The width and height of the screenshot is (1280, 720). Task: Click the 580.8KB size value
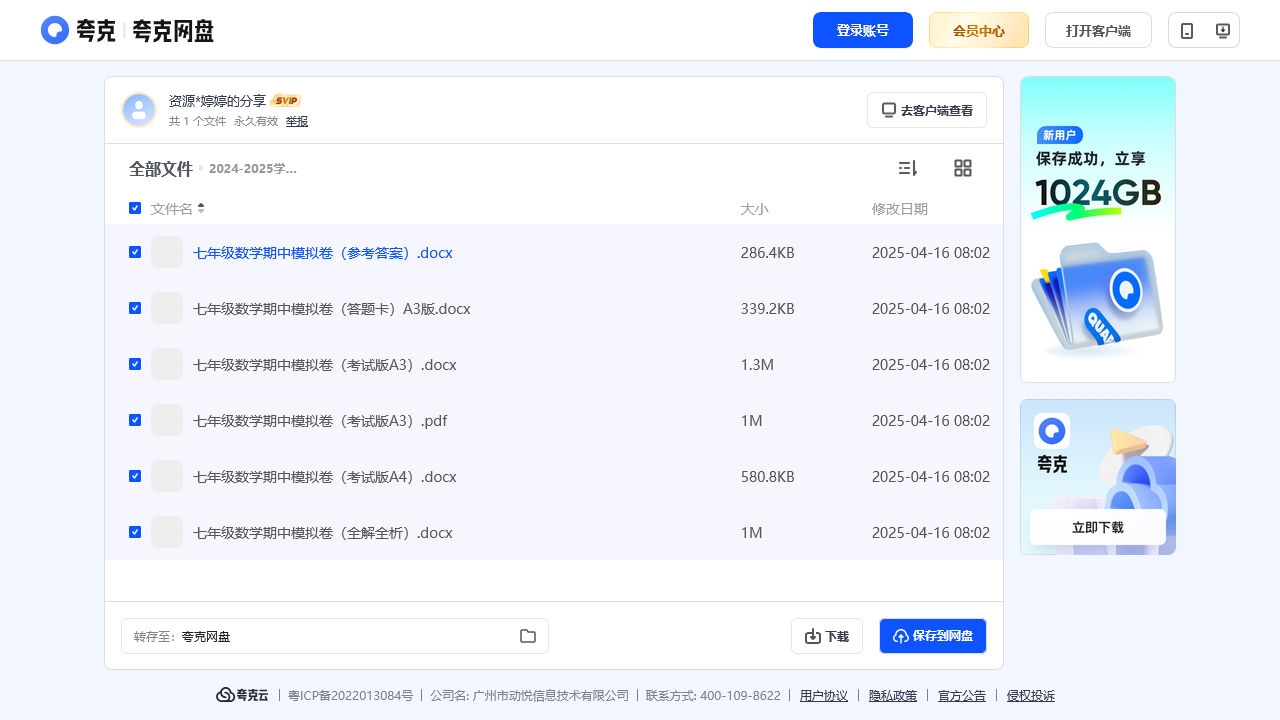pyautogui.click(x=768, y=477)
